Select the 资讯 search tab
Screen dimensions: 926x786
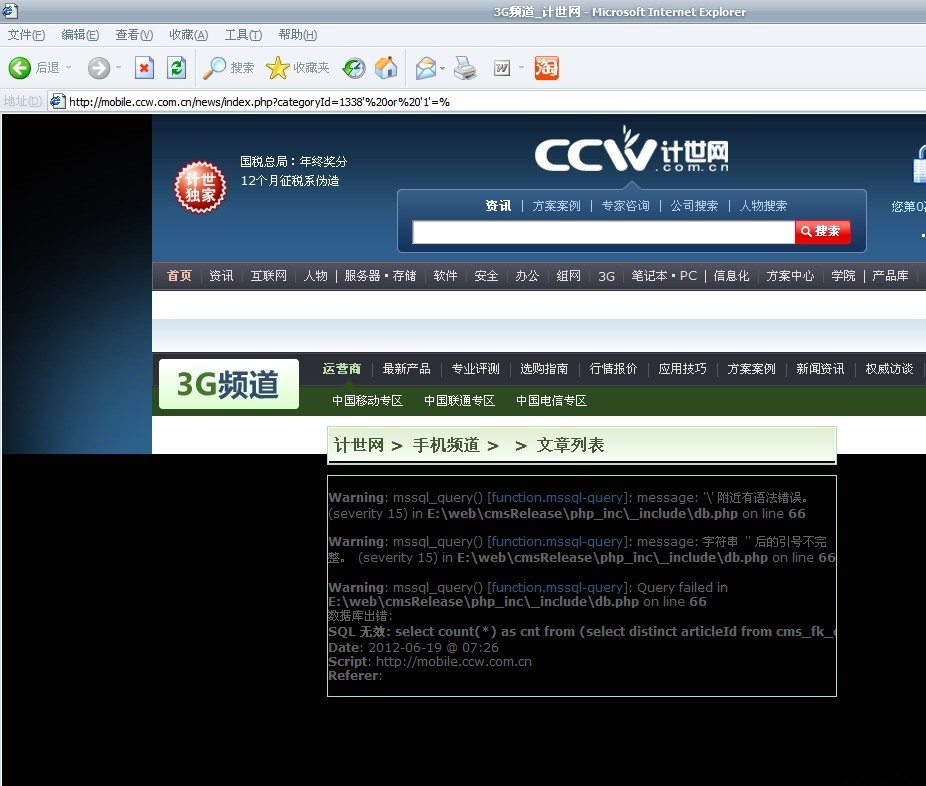(498, 206)
